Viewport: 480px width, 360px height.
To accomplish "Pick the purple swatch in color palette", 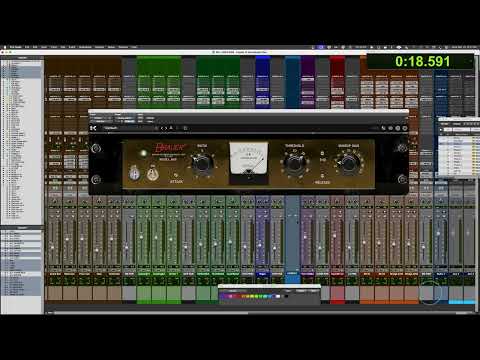I will coord(222,296).
